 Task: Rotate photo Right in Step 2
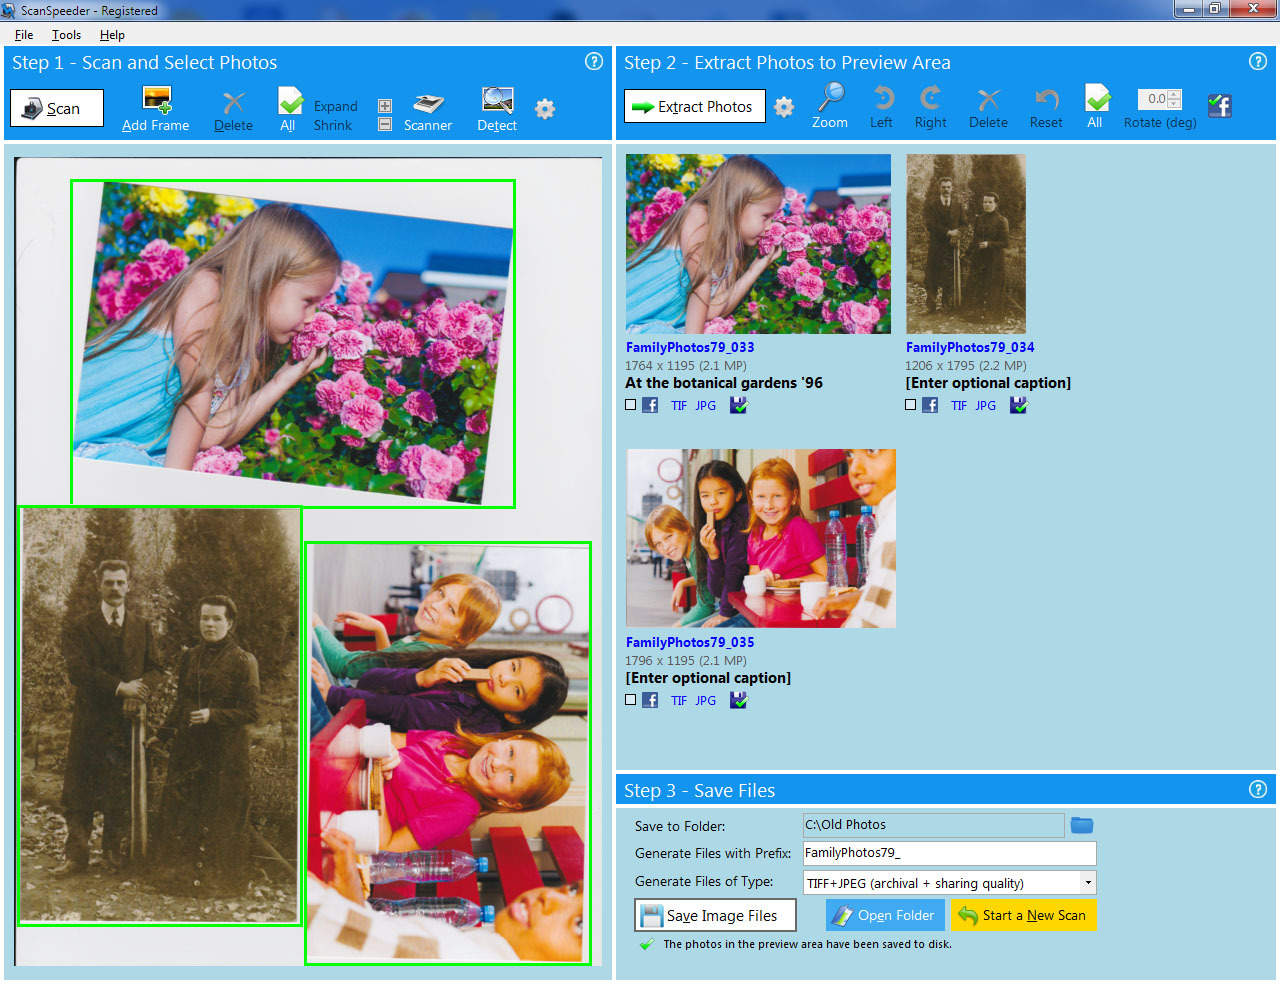click(930, 98)
